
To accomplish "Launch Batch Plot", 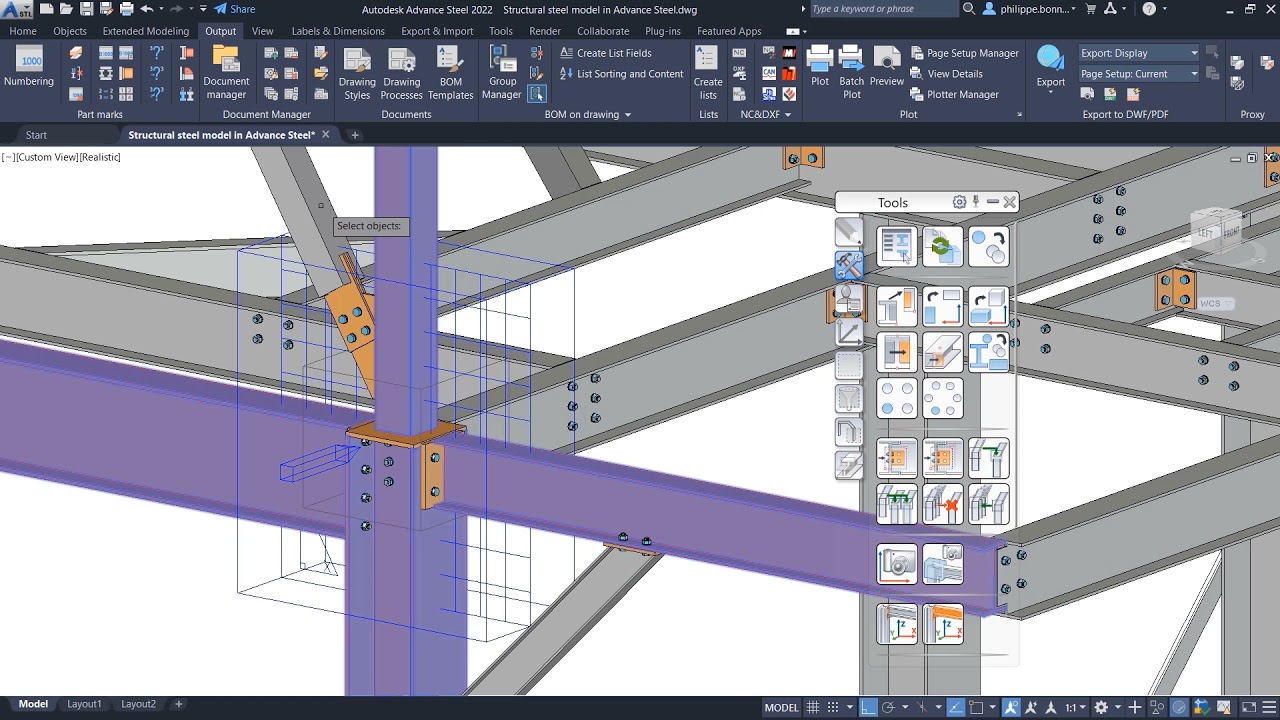I will coord(852,72).
